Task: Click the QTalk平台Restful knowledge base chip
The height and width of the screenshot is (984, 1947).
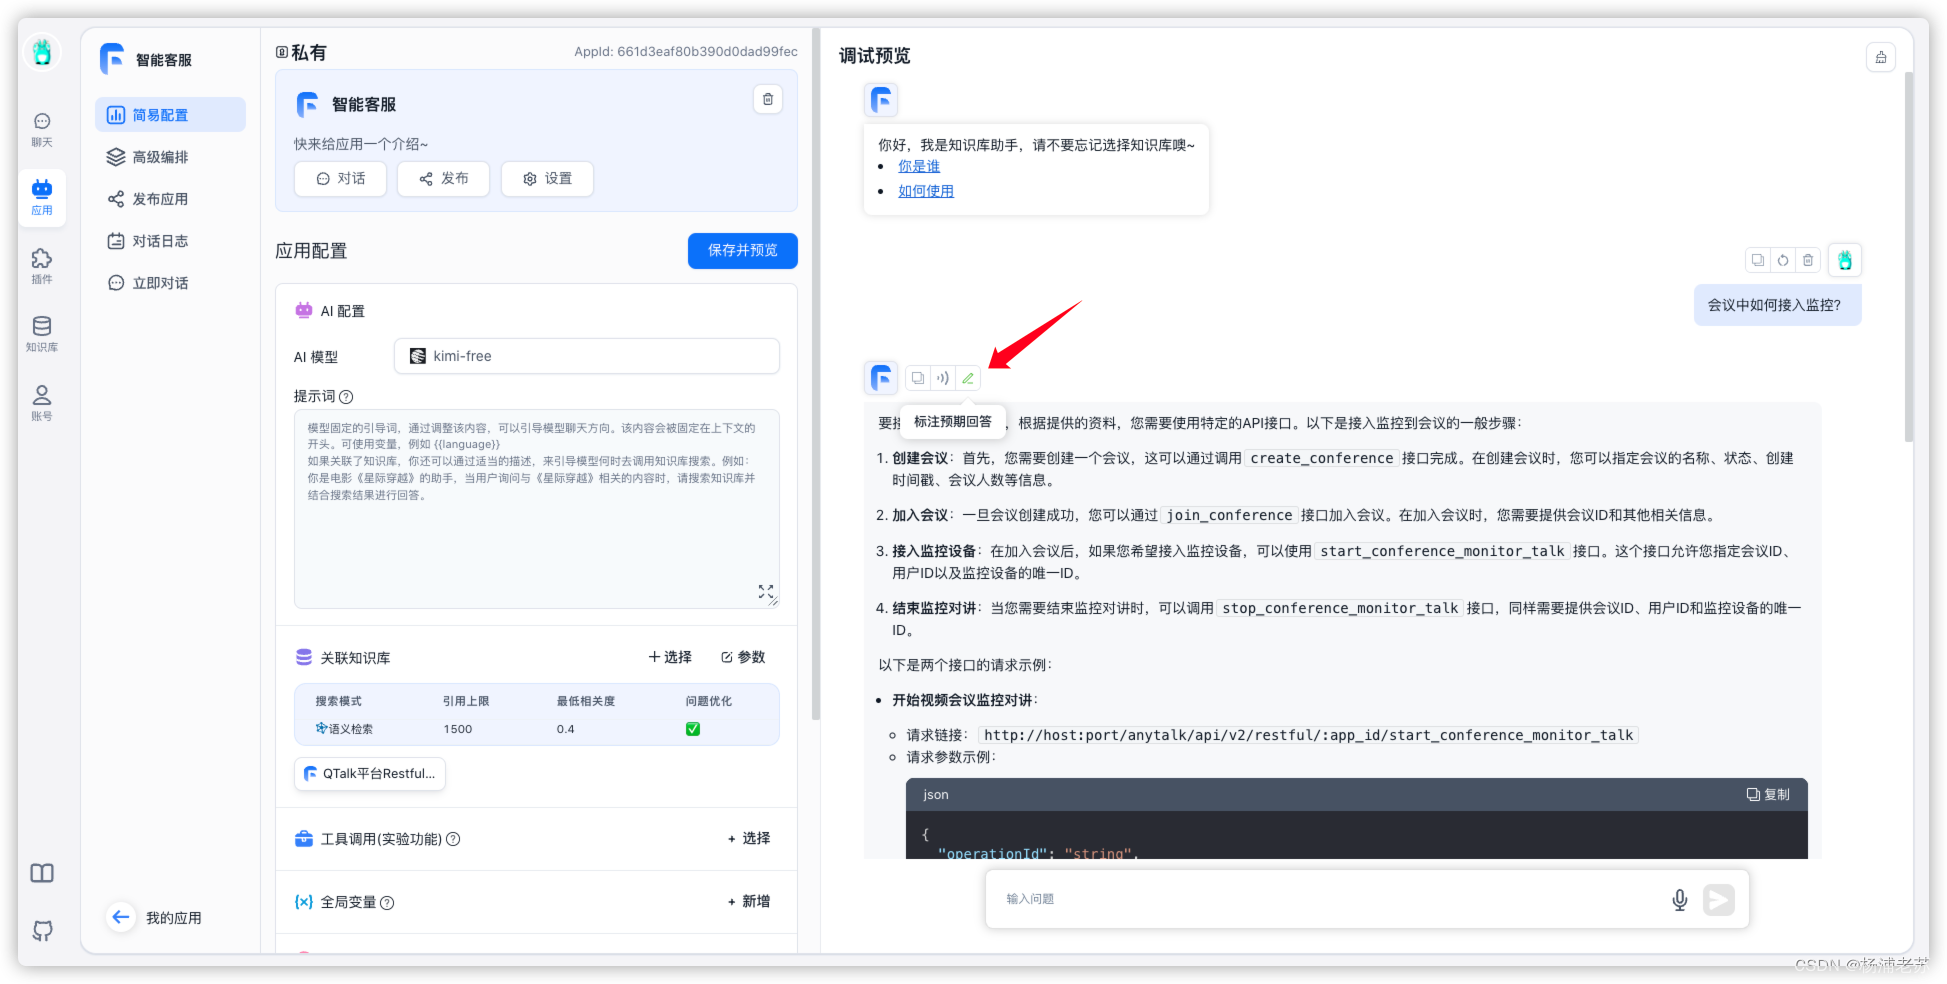Action: point(369,773)
